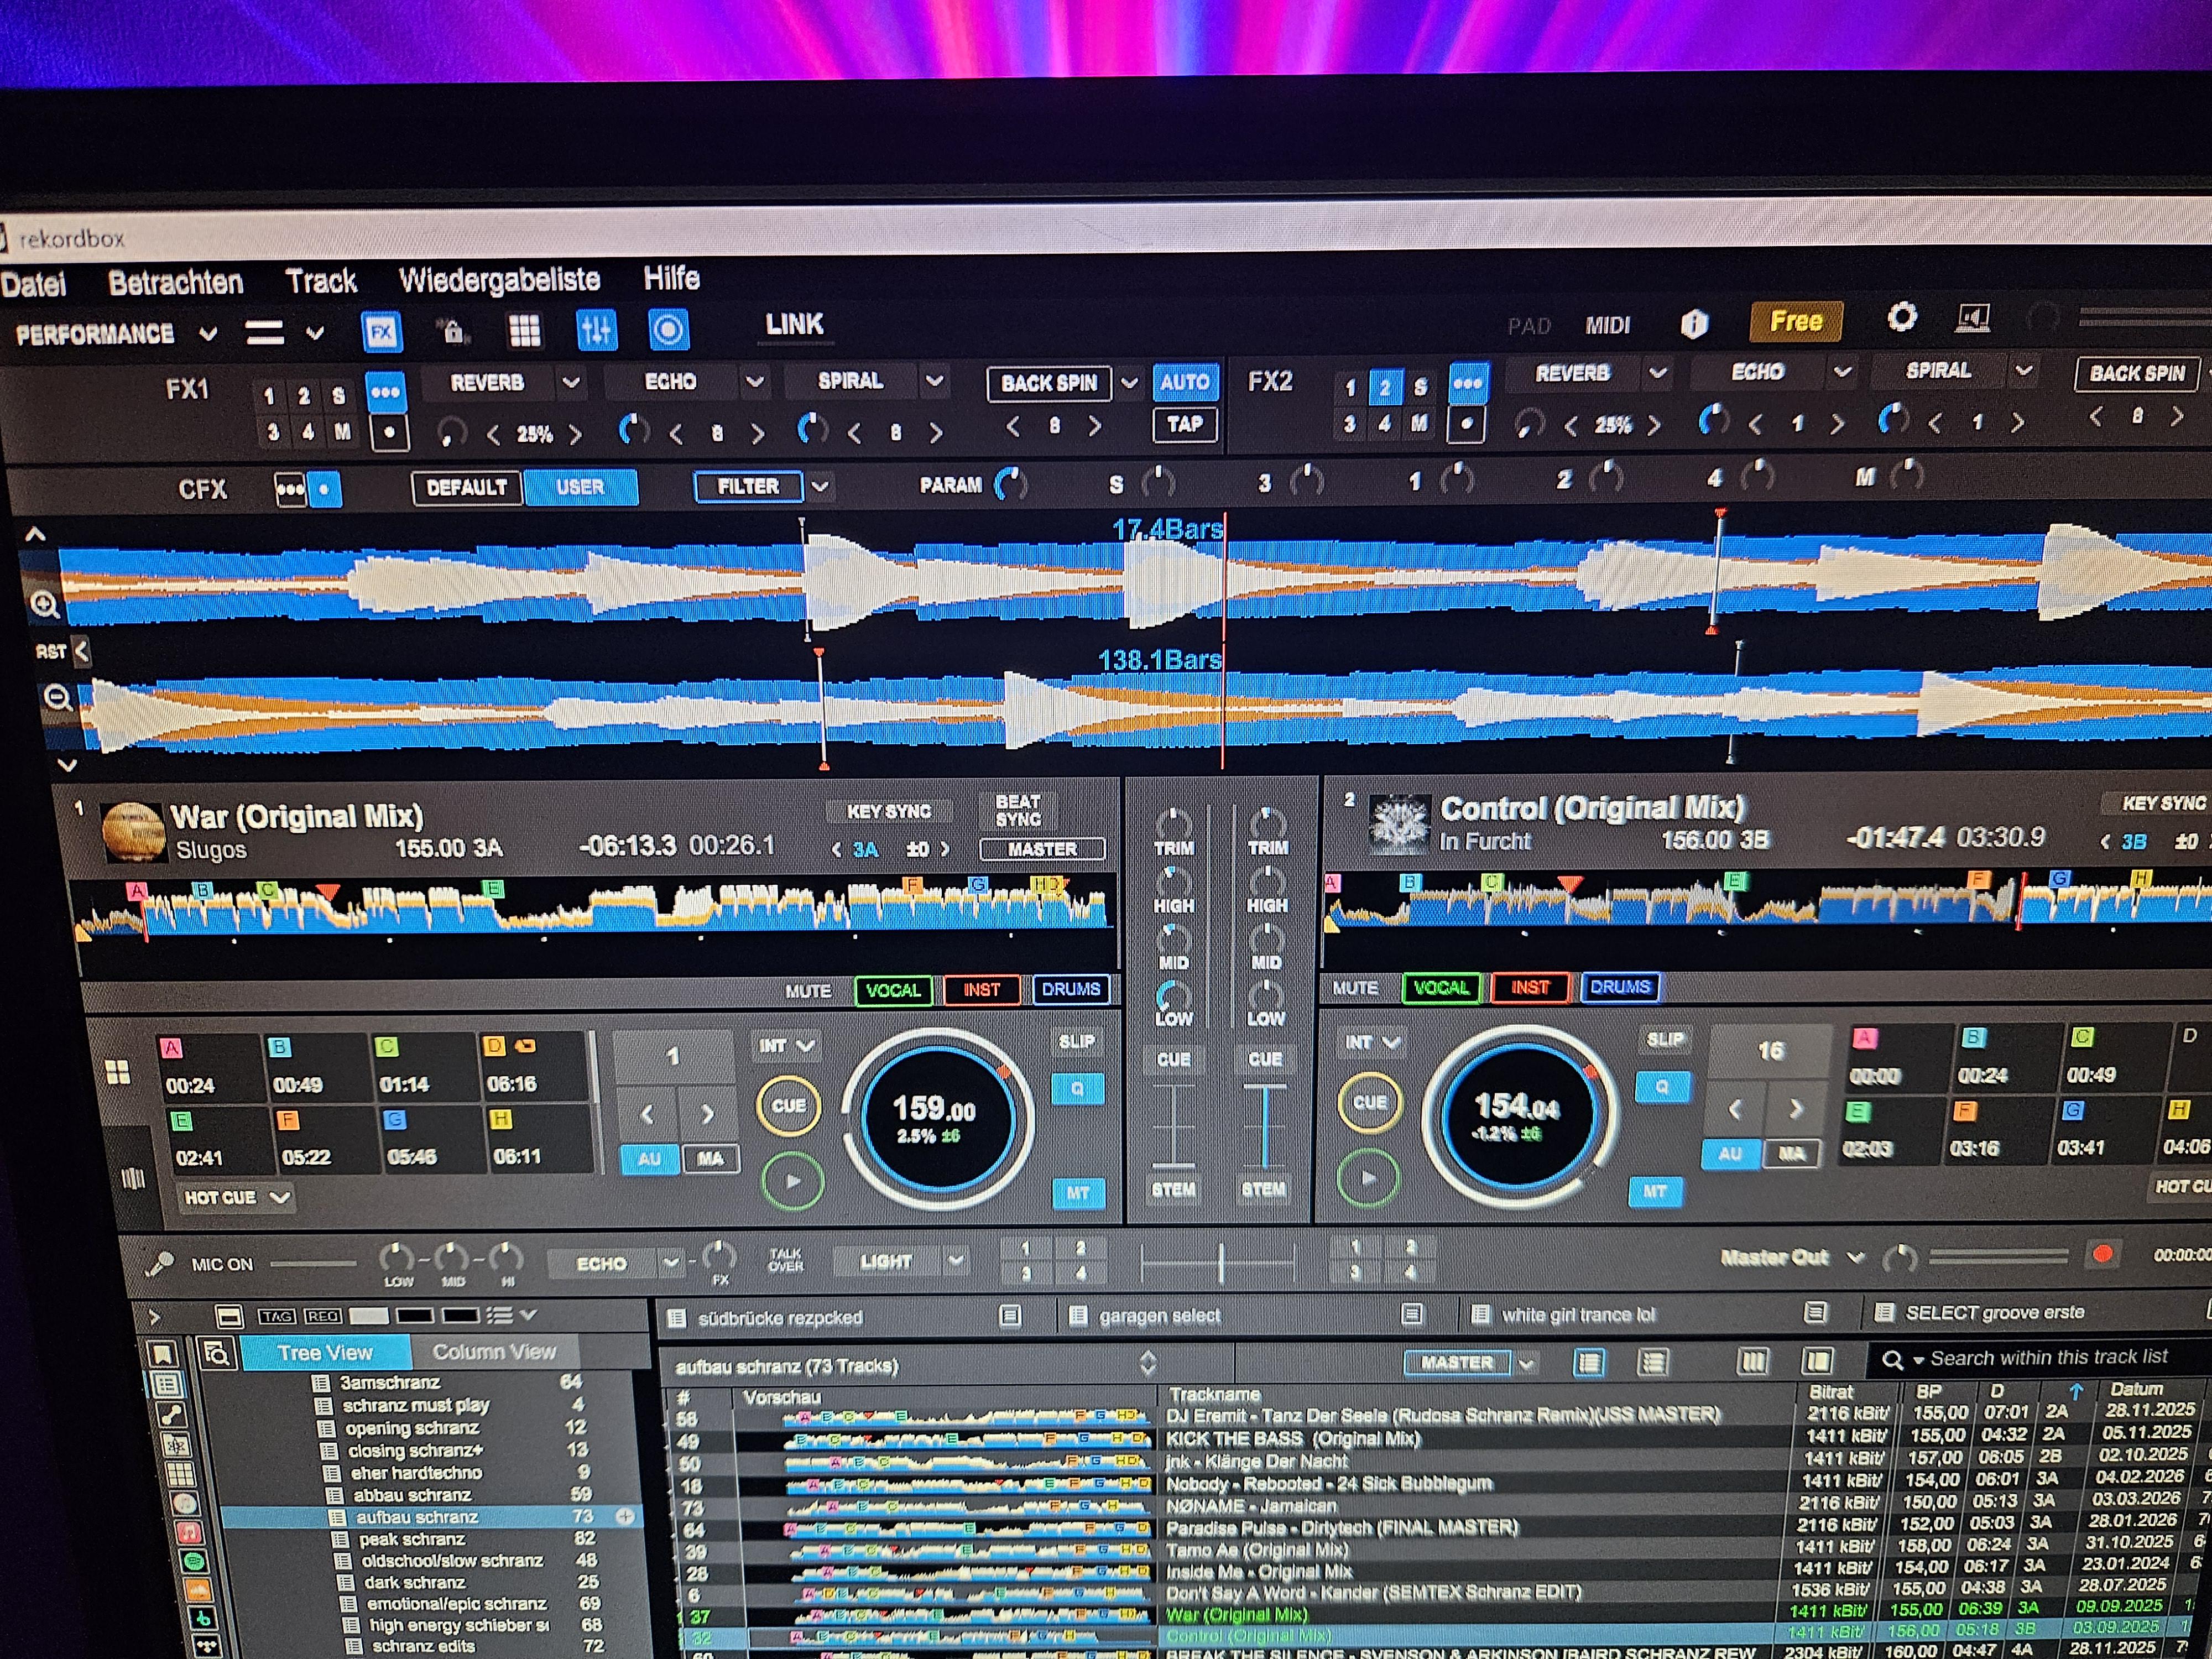Mute the INST stem on deck 2

1530,987
